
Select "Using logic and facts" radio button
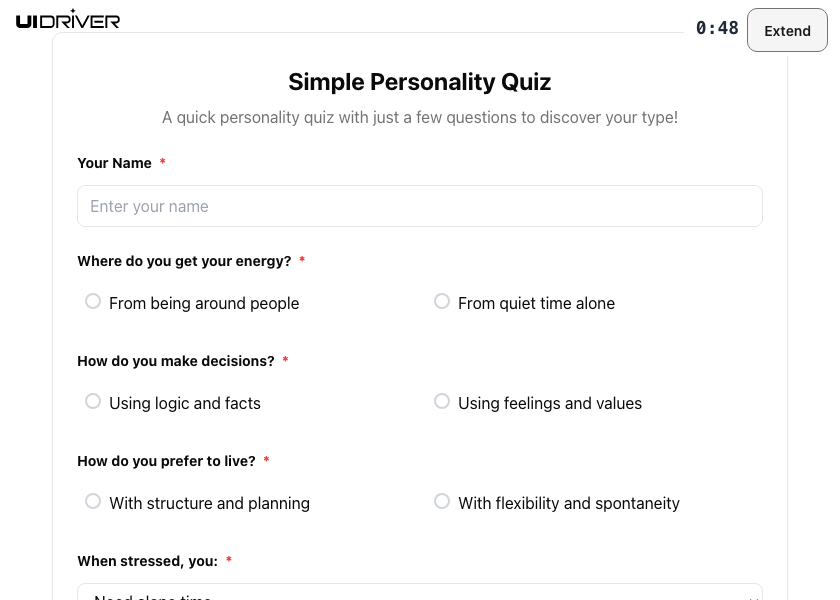coord(93,401)
